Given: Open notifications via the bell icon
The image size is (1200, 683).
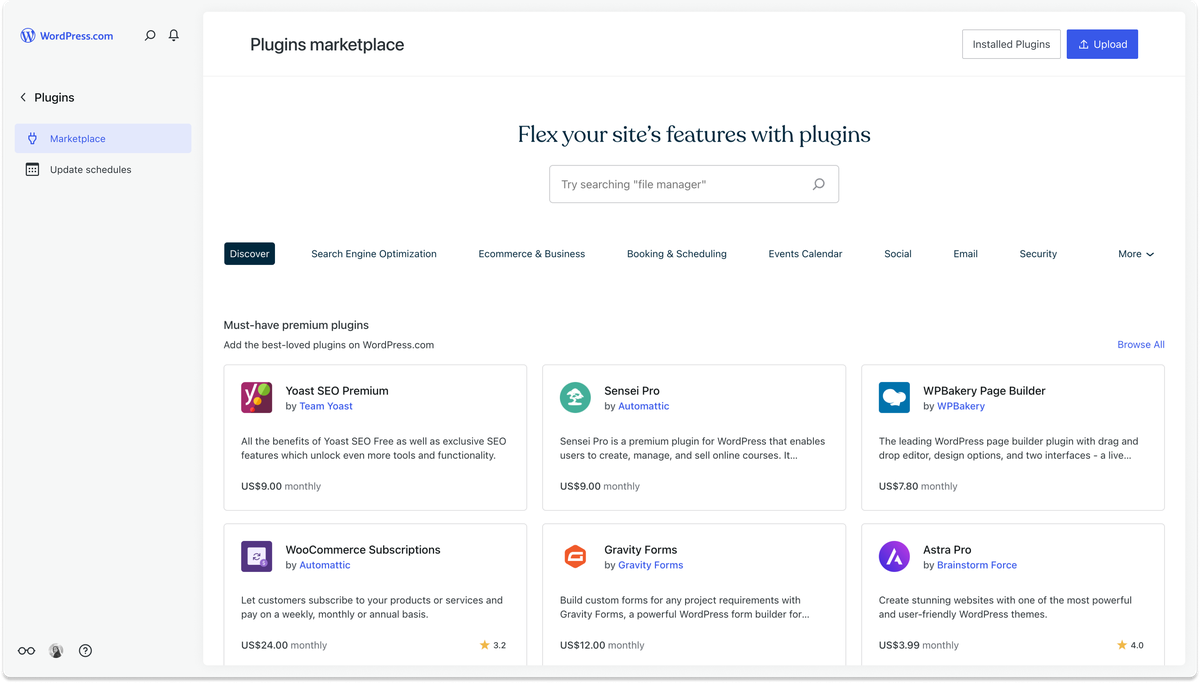Looking at the screenshot, I should point(173,35).
